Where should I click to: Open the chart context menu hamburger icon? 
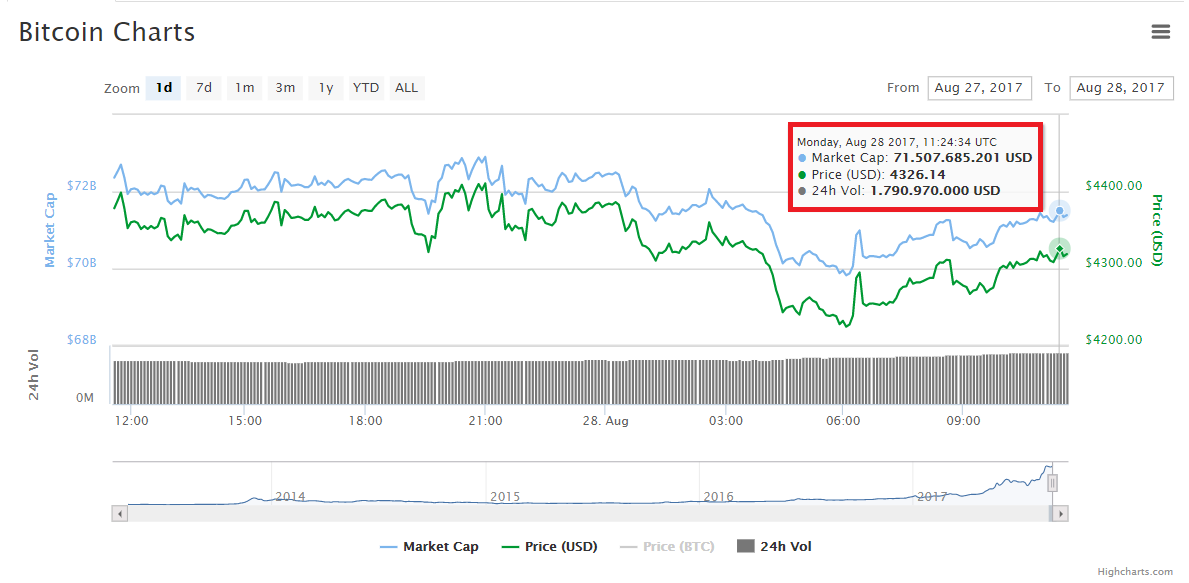point(1160,32)
